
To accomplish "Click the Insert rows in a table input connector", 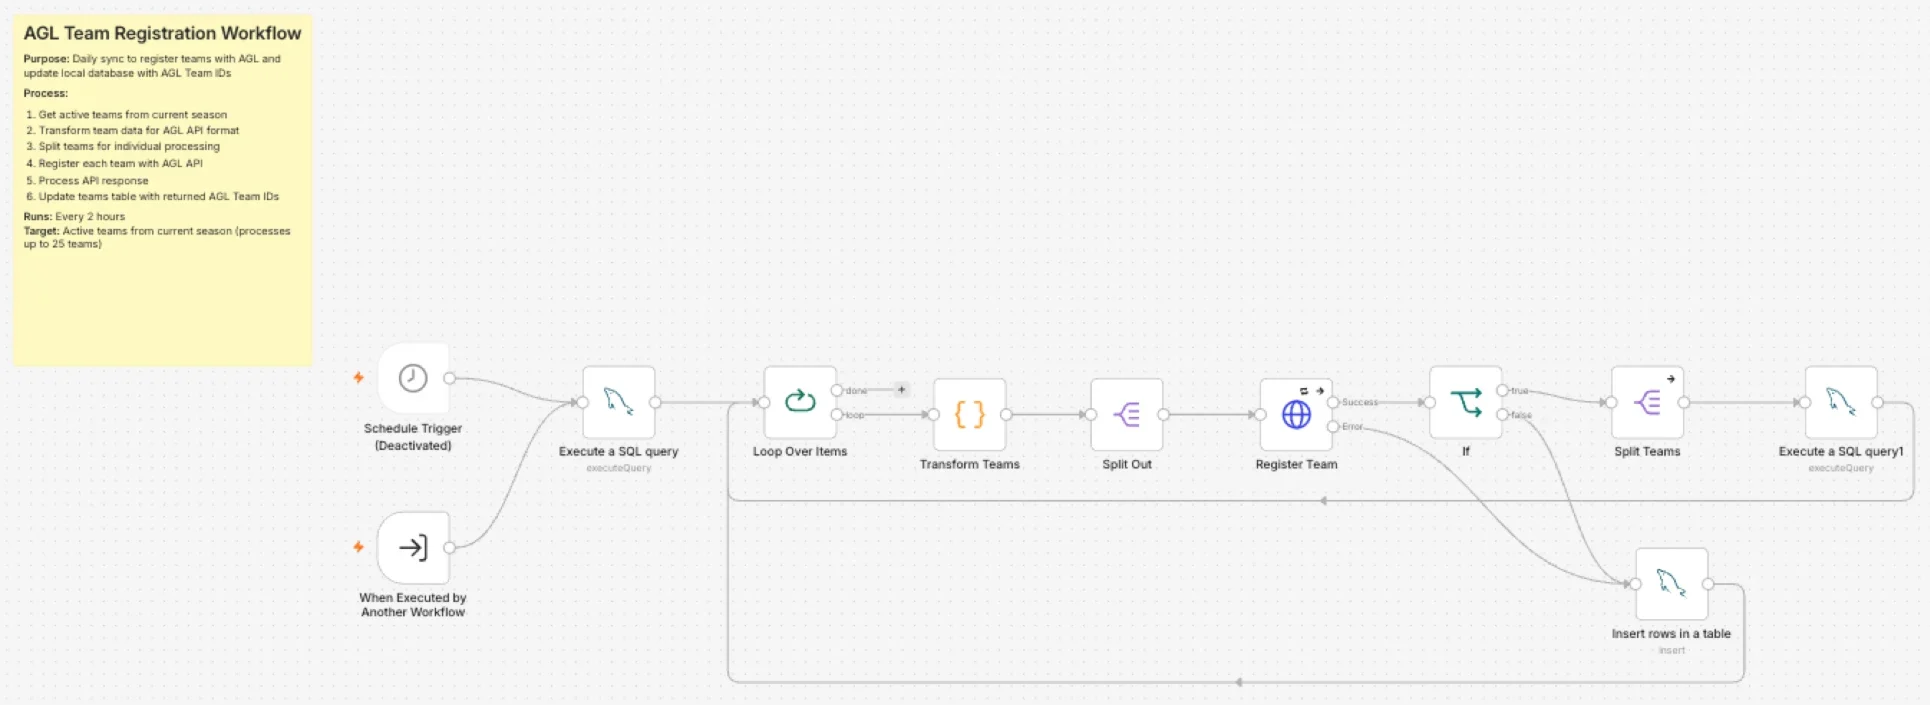I will click(x=1635, y=584).
